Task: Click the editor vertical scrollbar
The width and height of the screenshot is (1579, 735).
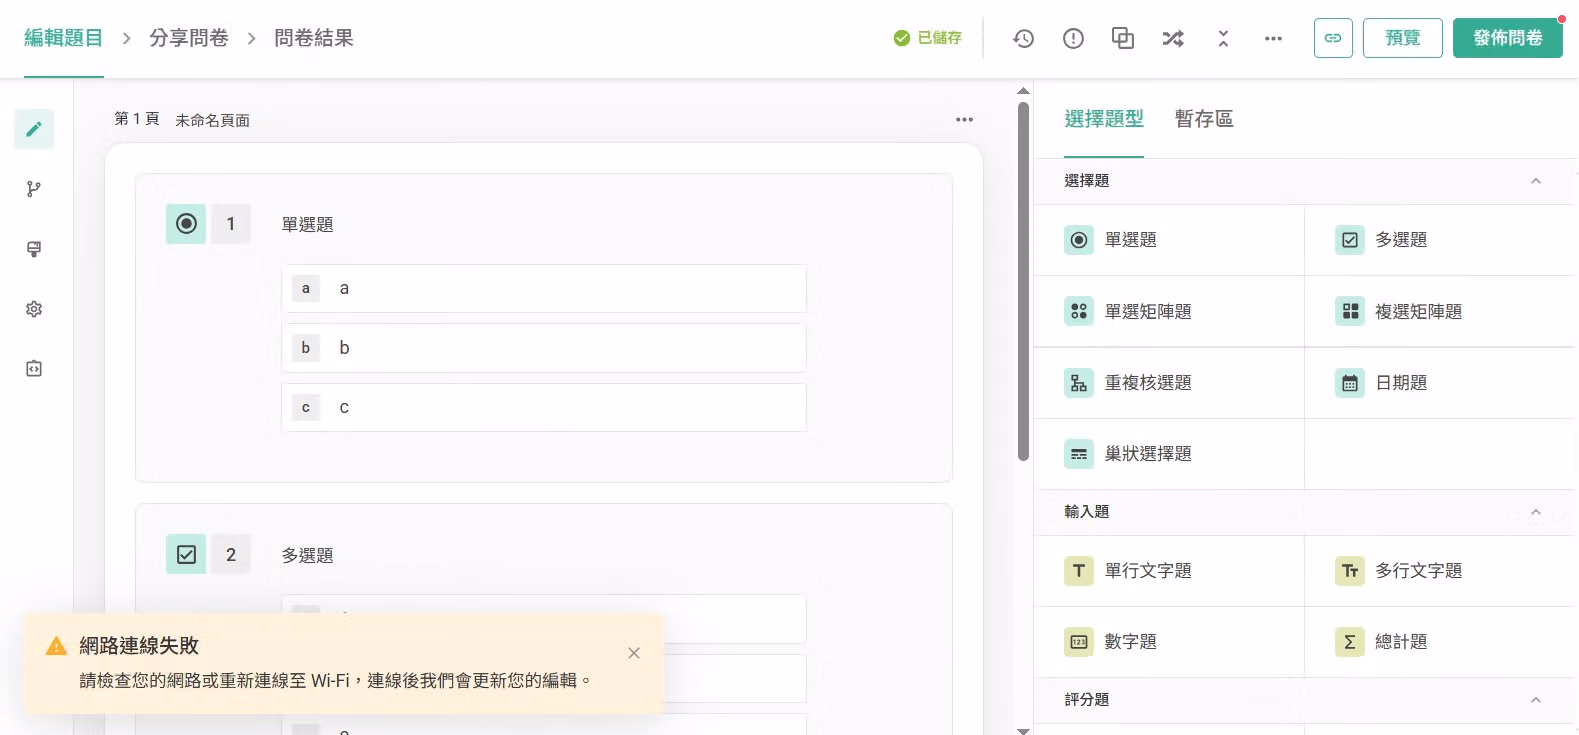Action: point(1023,281)
